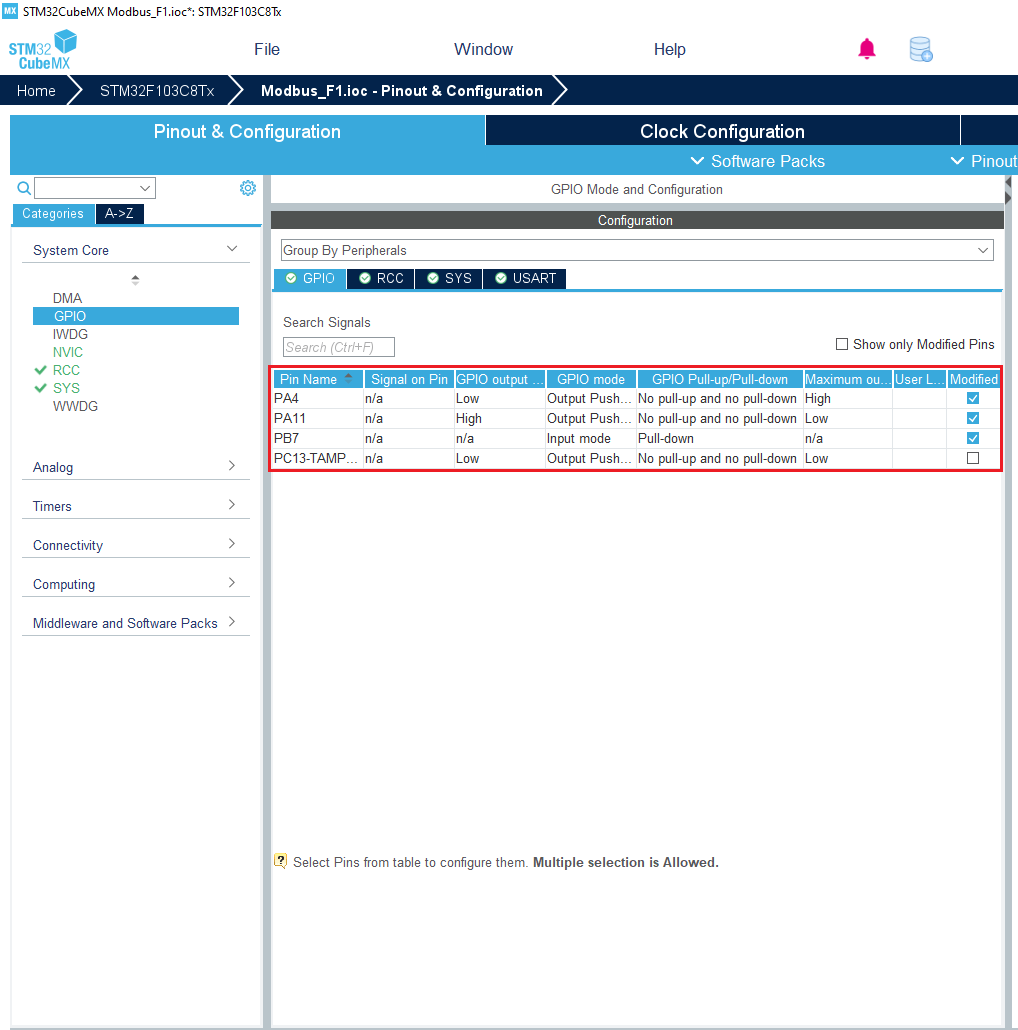Click PA4 High maximum speed cell
1018x1030 pixels.
[x=848, y=398]
